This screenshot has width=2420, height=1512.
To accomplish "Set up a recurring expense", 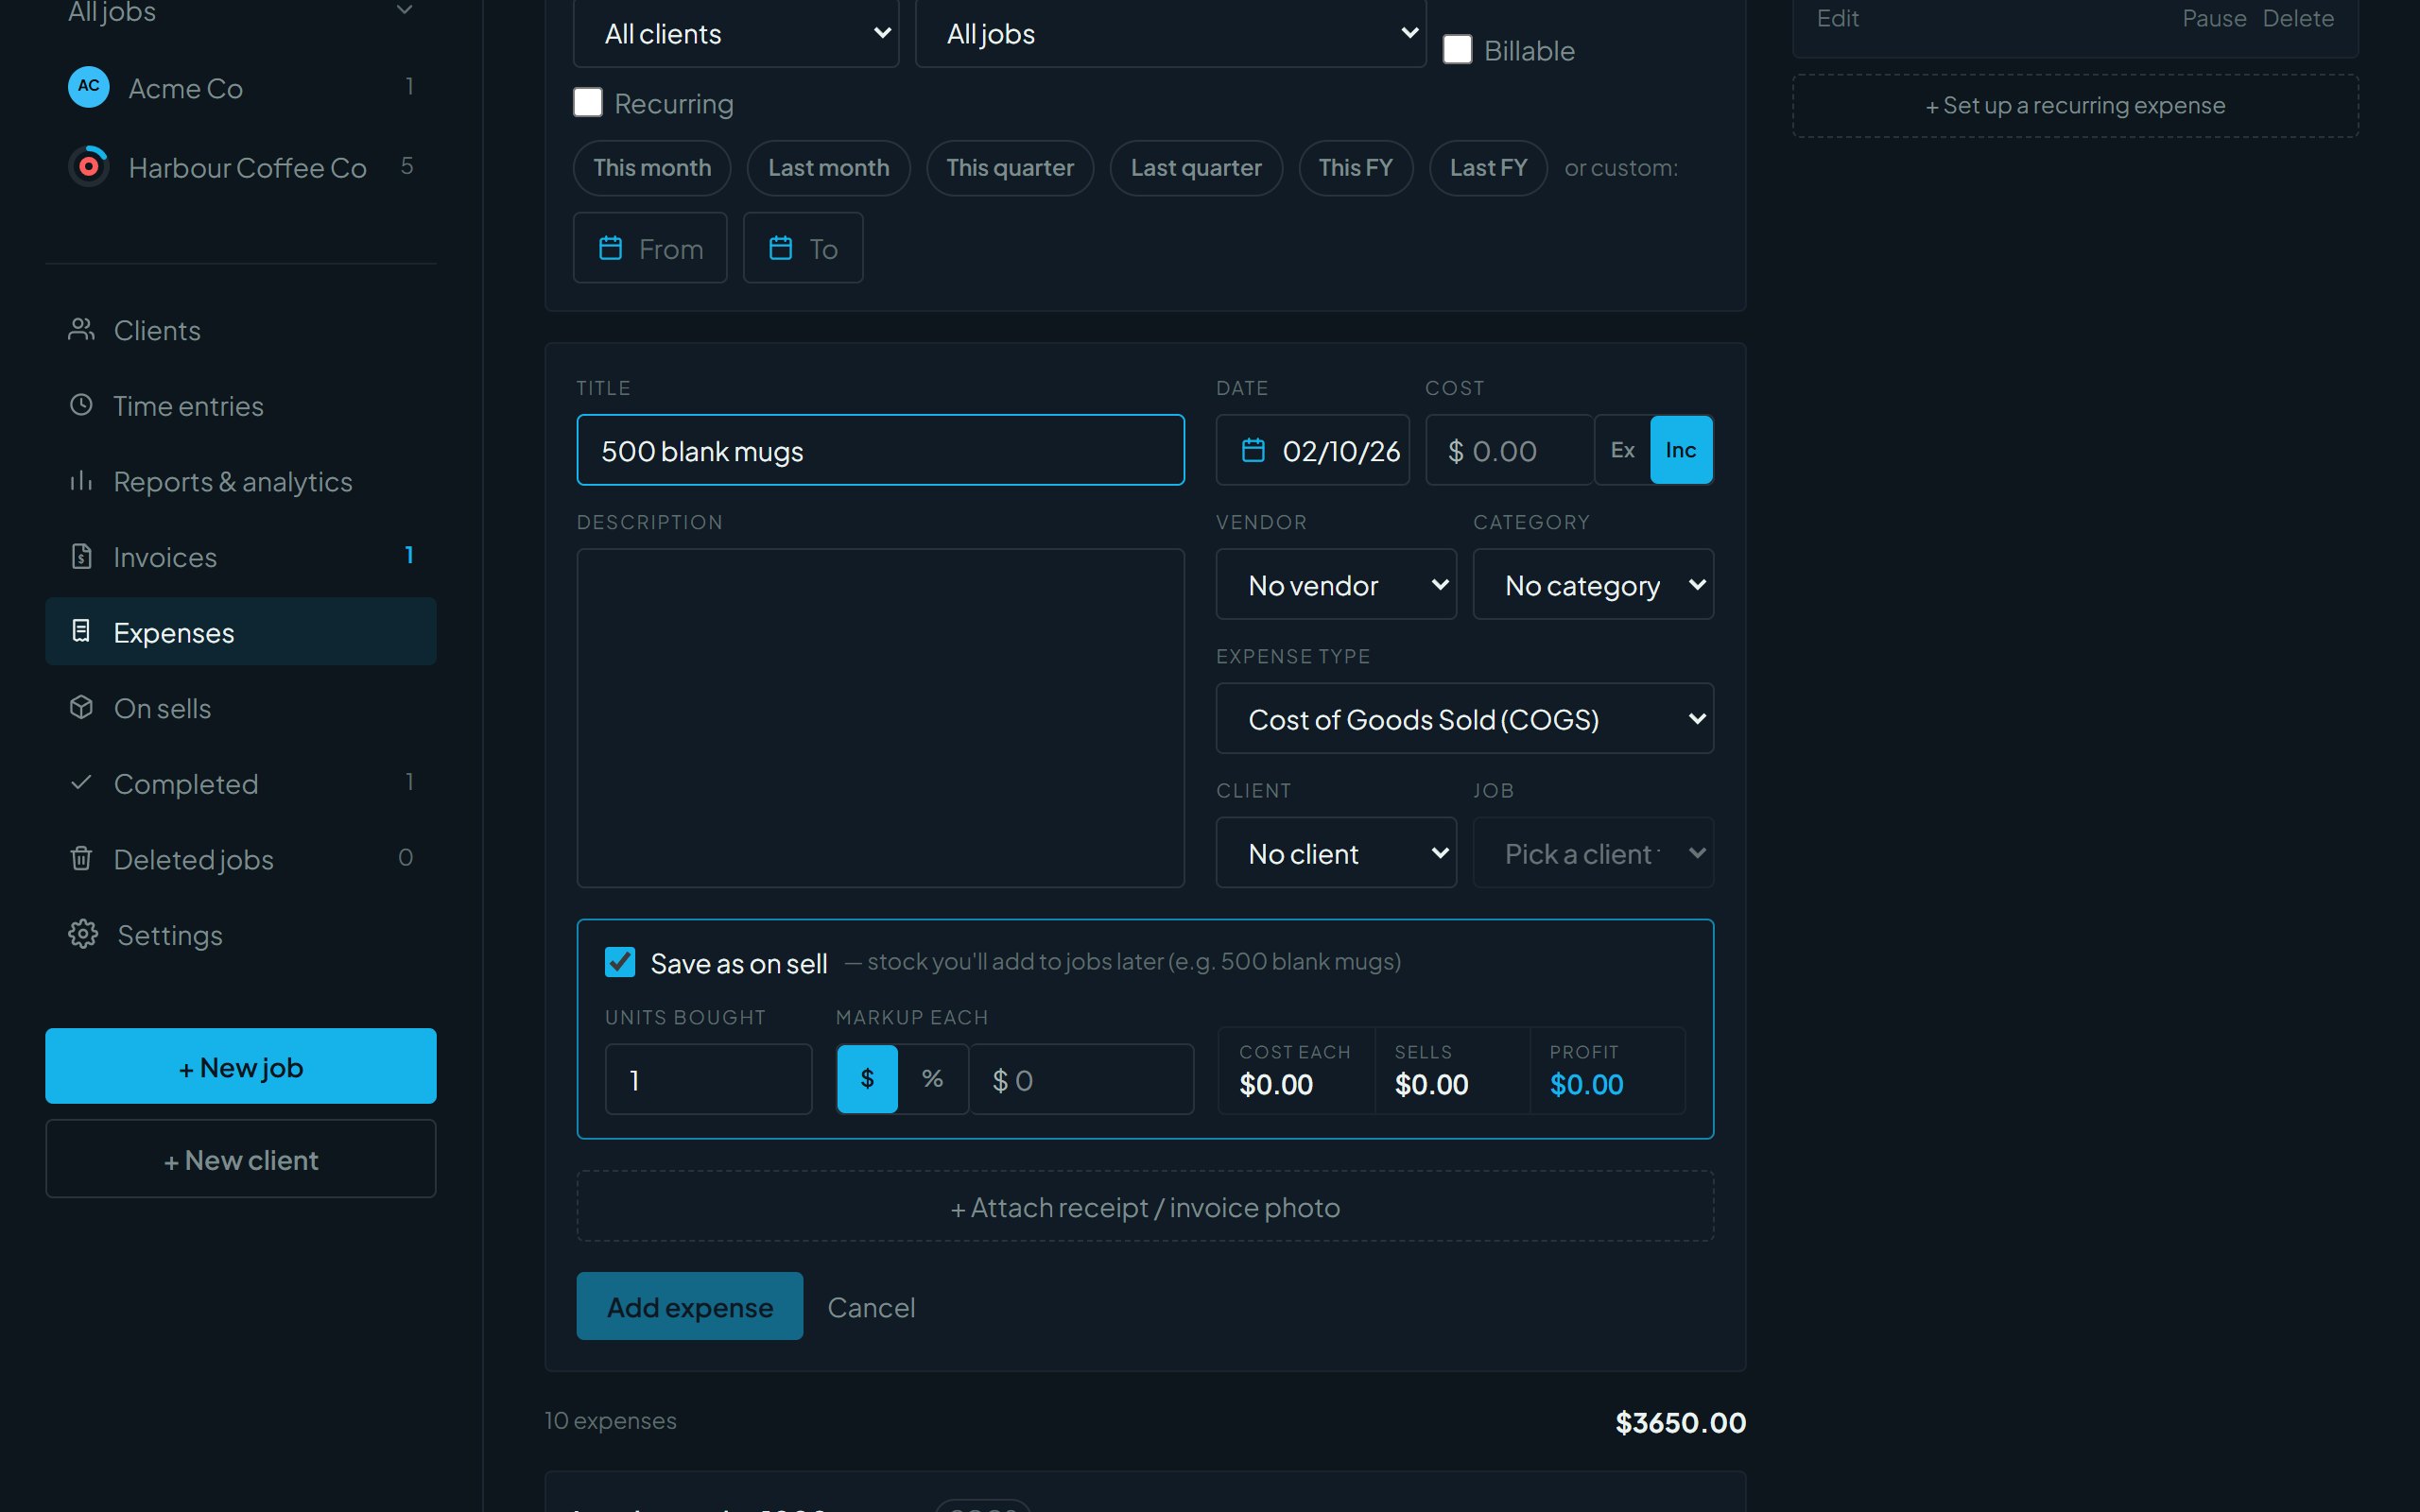I will [x=2075, y=105].
